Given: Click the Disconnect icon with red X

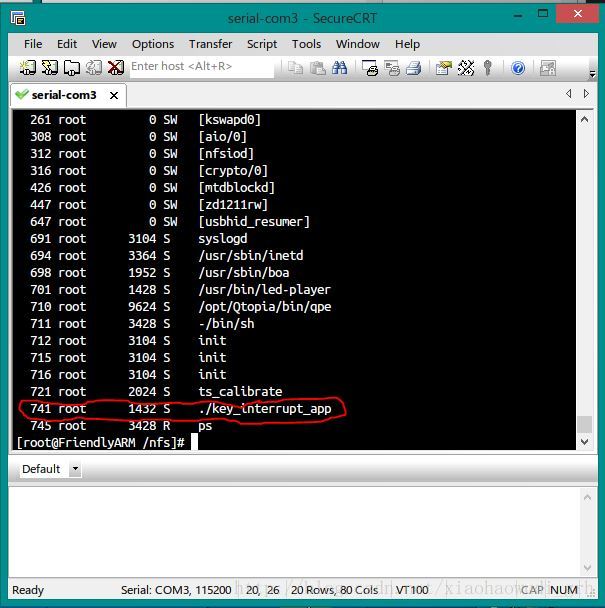Looking at the screenshot, I should pyautogui.click(x=116, y=68).
